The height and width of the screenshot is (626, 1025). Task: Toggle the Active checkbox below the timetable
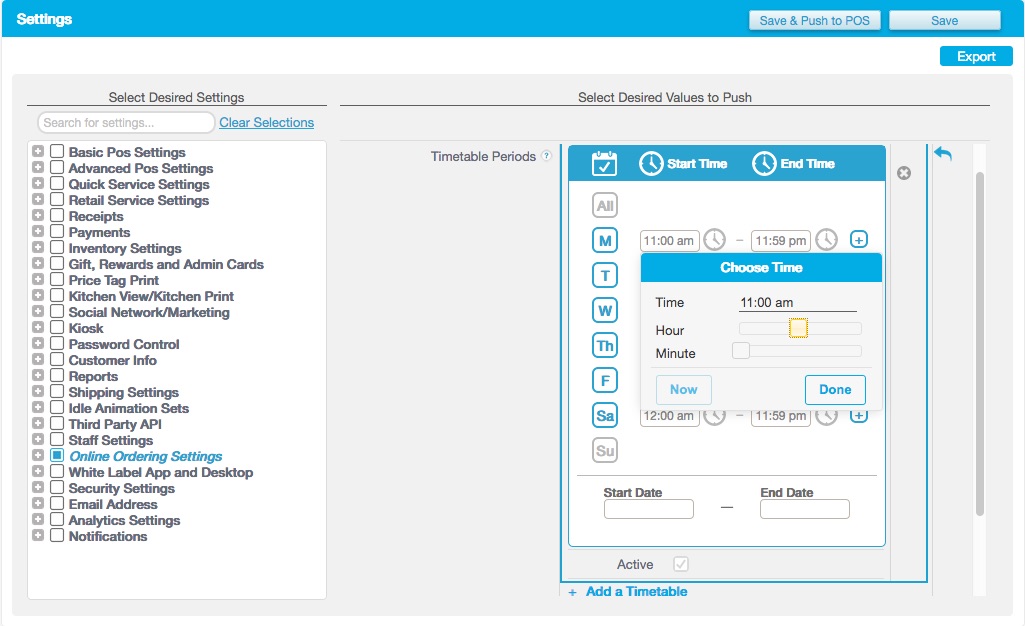[680, 564]
